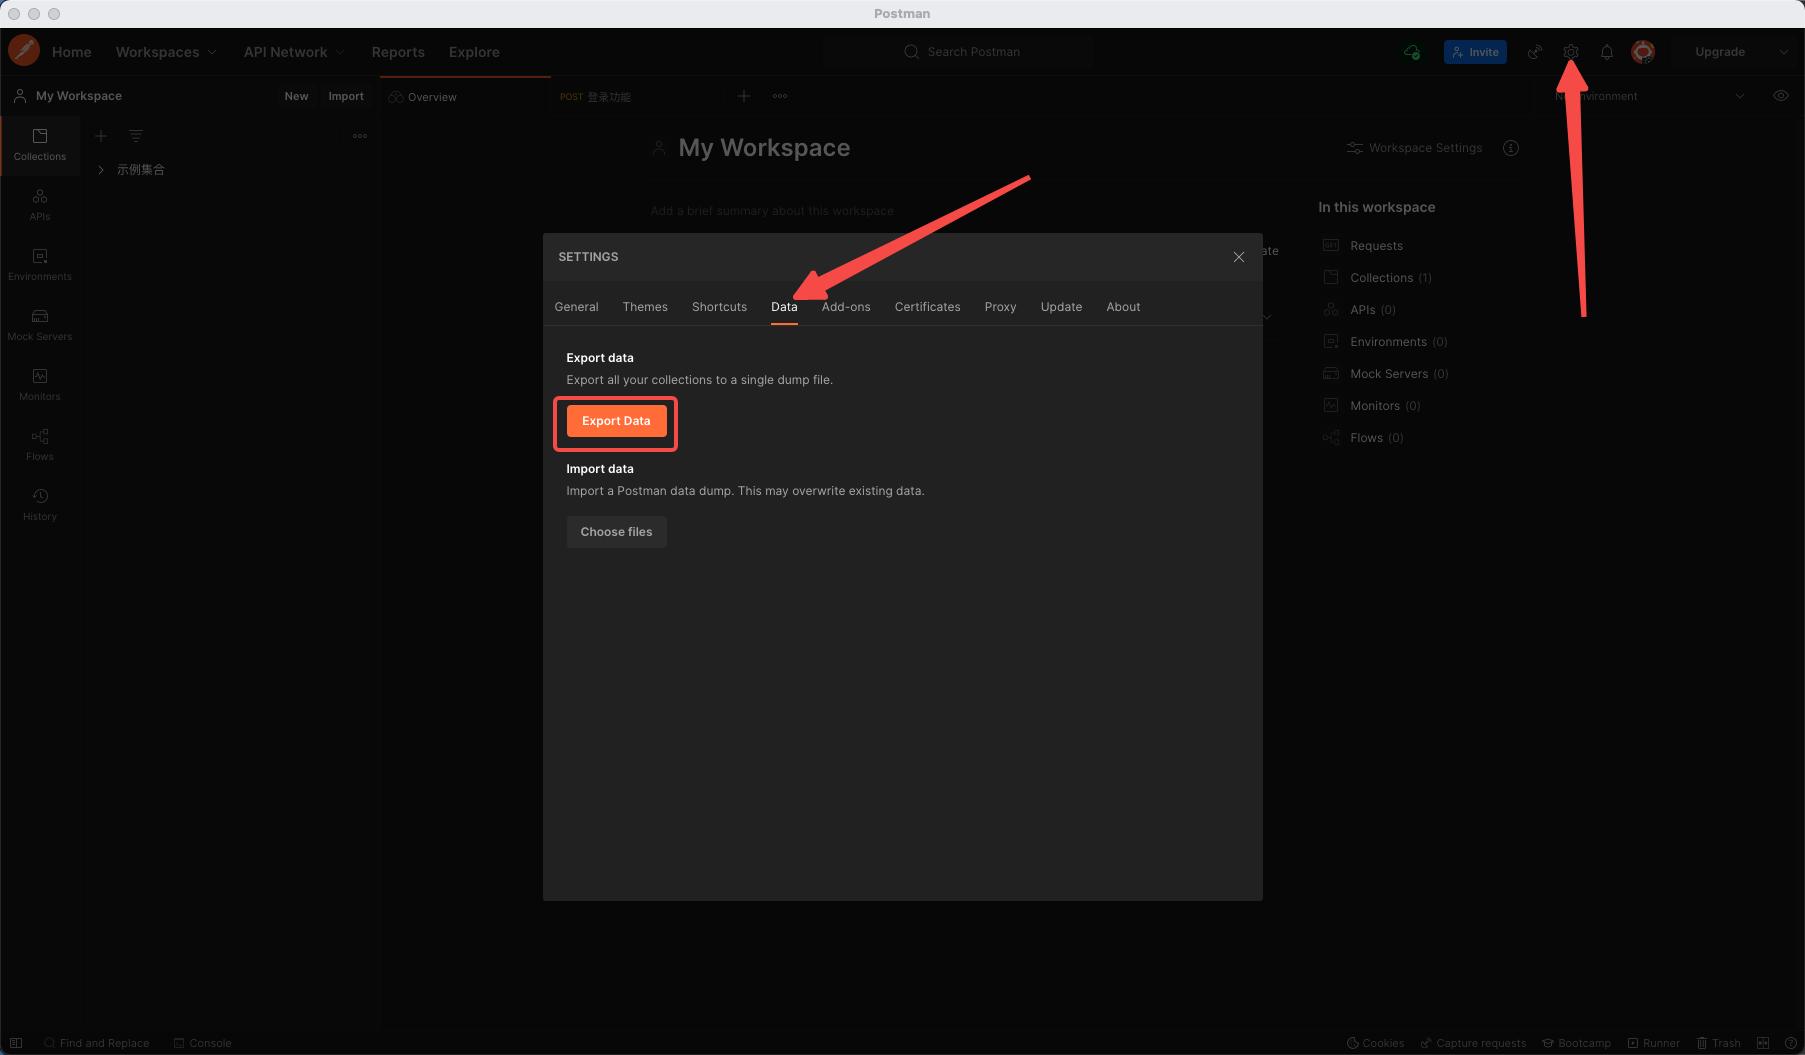Open the notifications bell icon
This screenshot has height=1055, width=1805.
[x=1606, y=52]
